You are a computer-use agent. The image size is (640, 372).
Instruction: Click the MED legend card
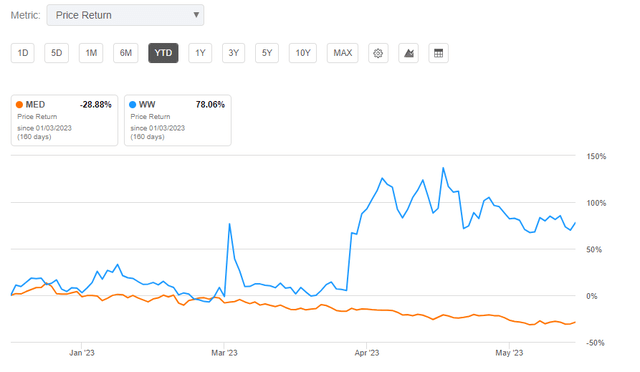coord(64,120)
